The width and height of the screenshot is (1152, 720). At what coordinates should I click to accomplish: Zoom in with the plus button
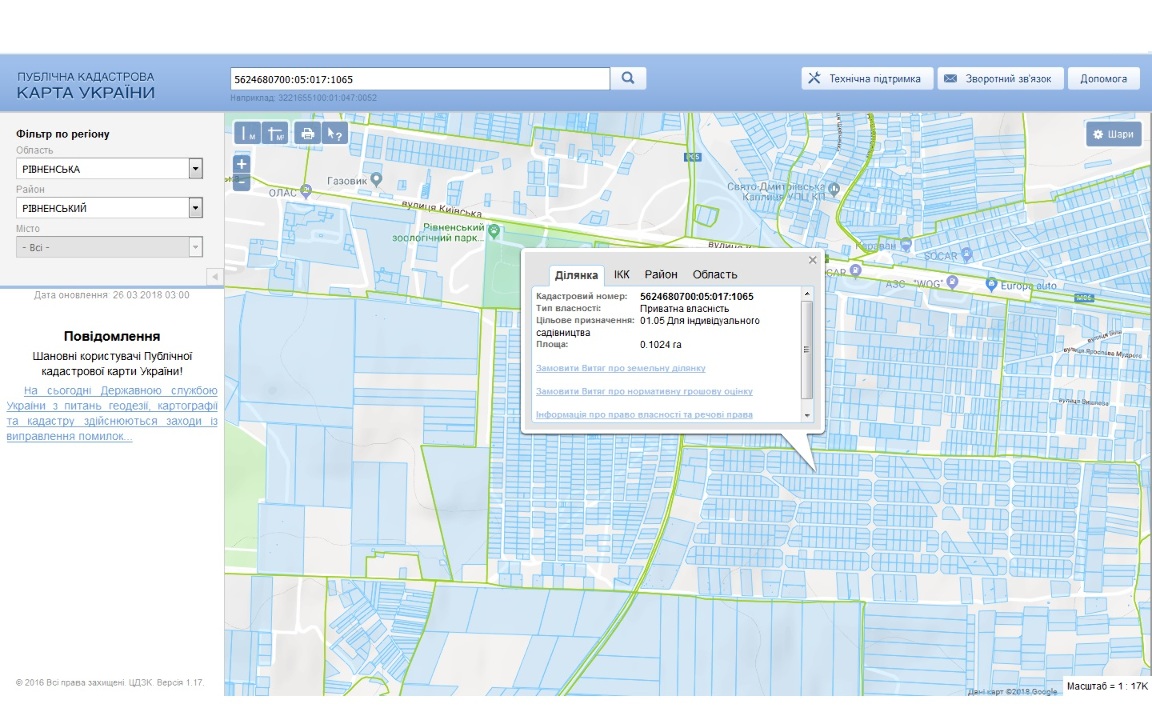click(x=241, y=164)
